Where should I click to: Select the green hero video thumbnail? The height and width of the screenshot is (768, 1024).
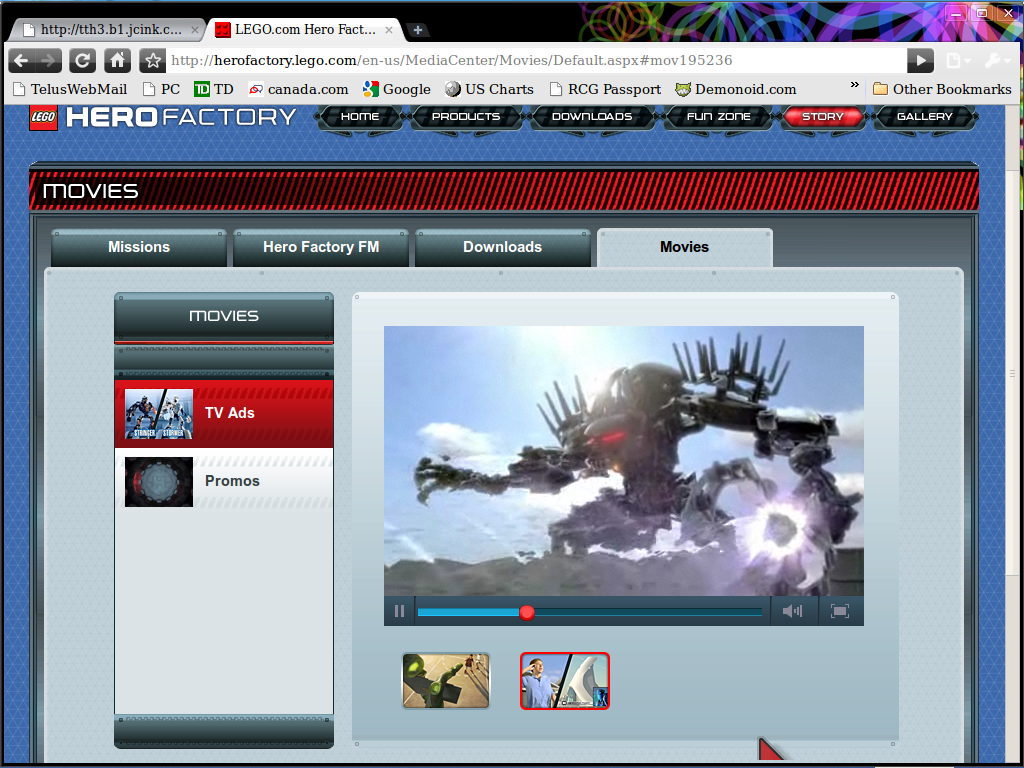pos(445,681)
